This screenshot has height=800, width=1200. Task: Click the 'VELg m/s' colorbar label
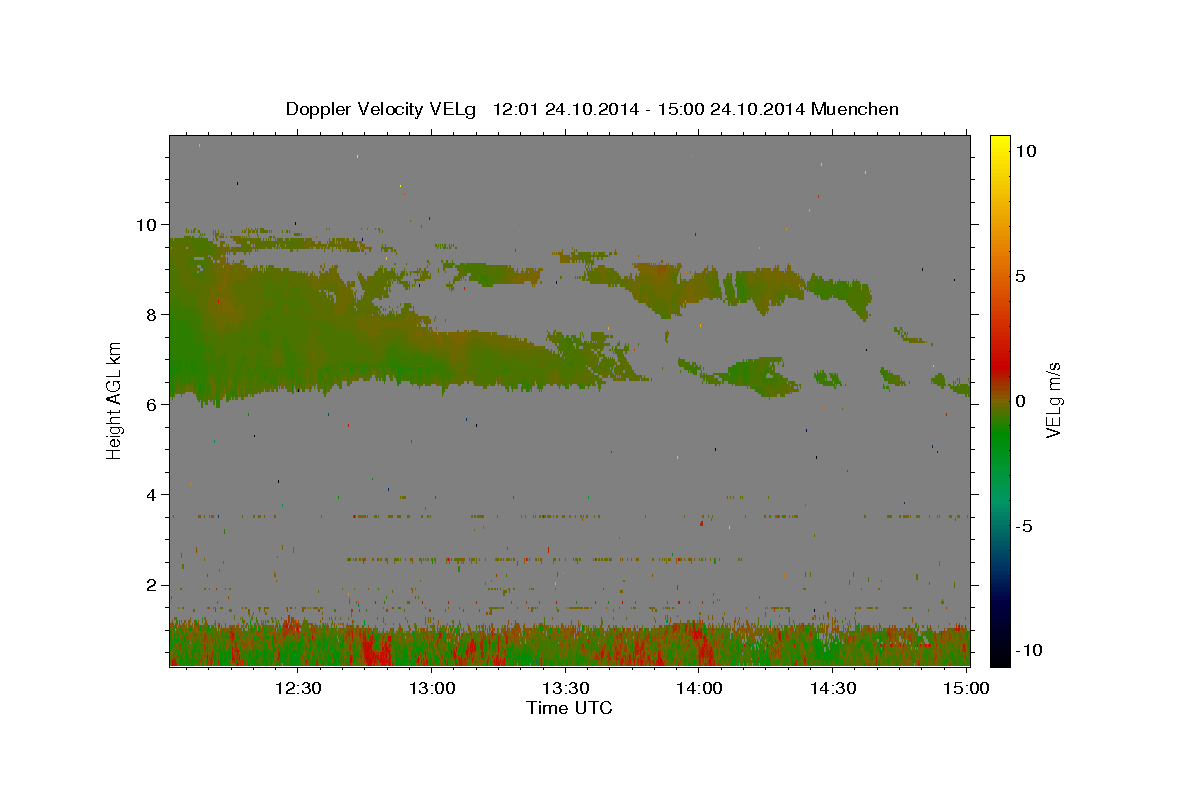[x=1053, y=400]
